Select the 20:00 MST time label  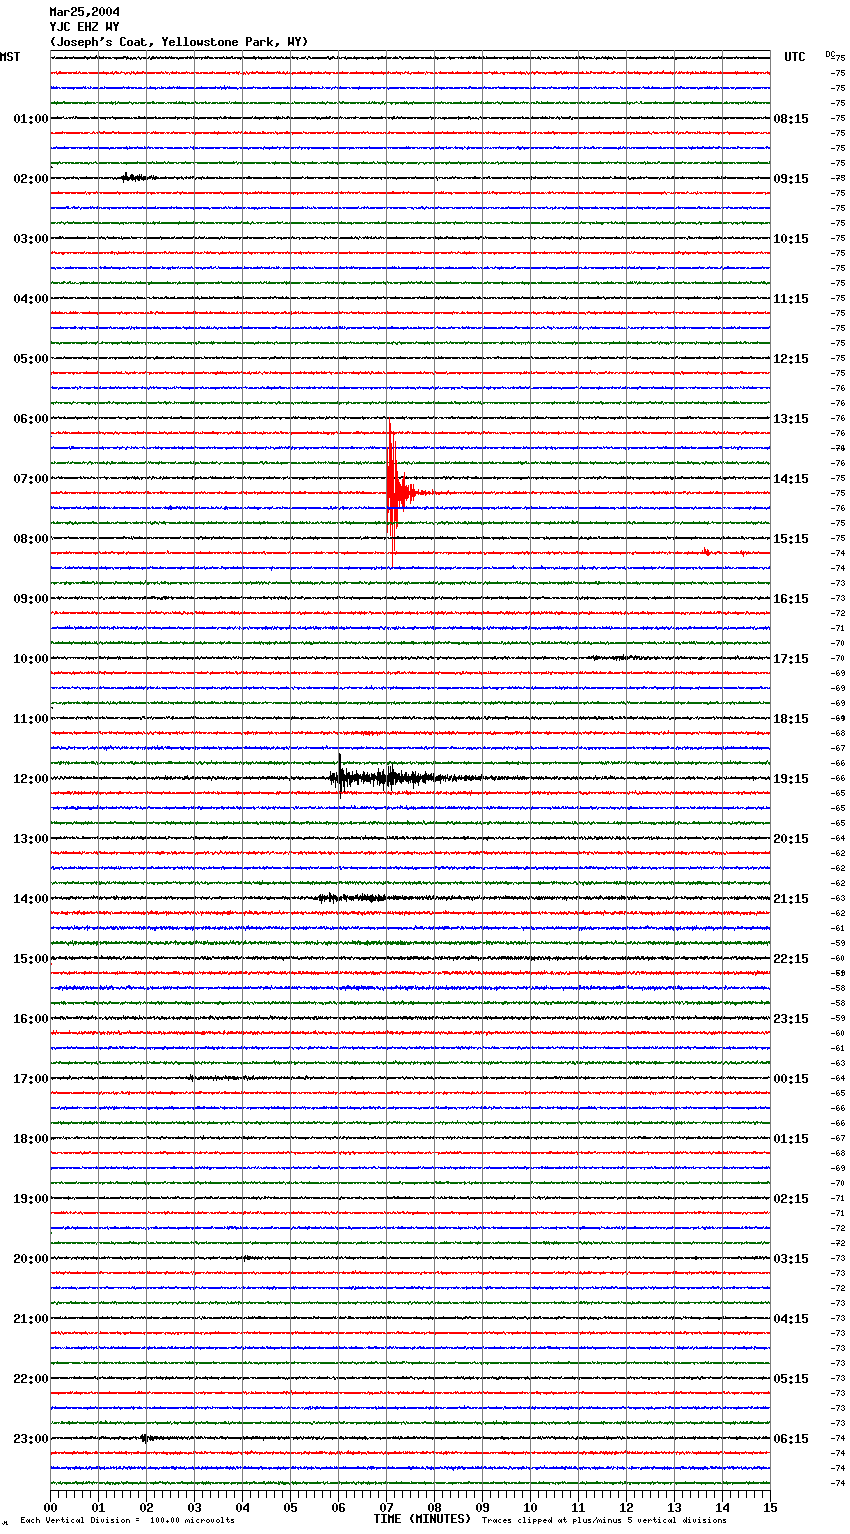click(x=31, y=1259)
